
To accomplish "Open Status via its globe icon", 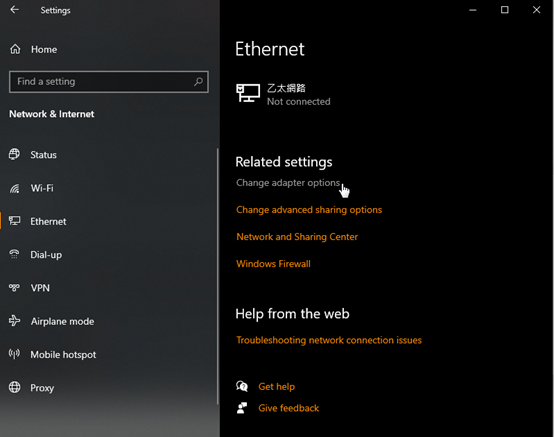I will click(14, 154).
